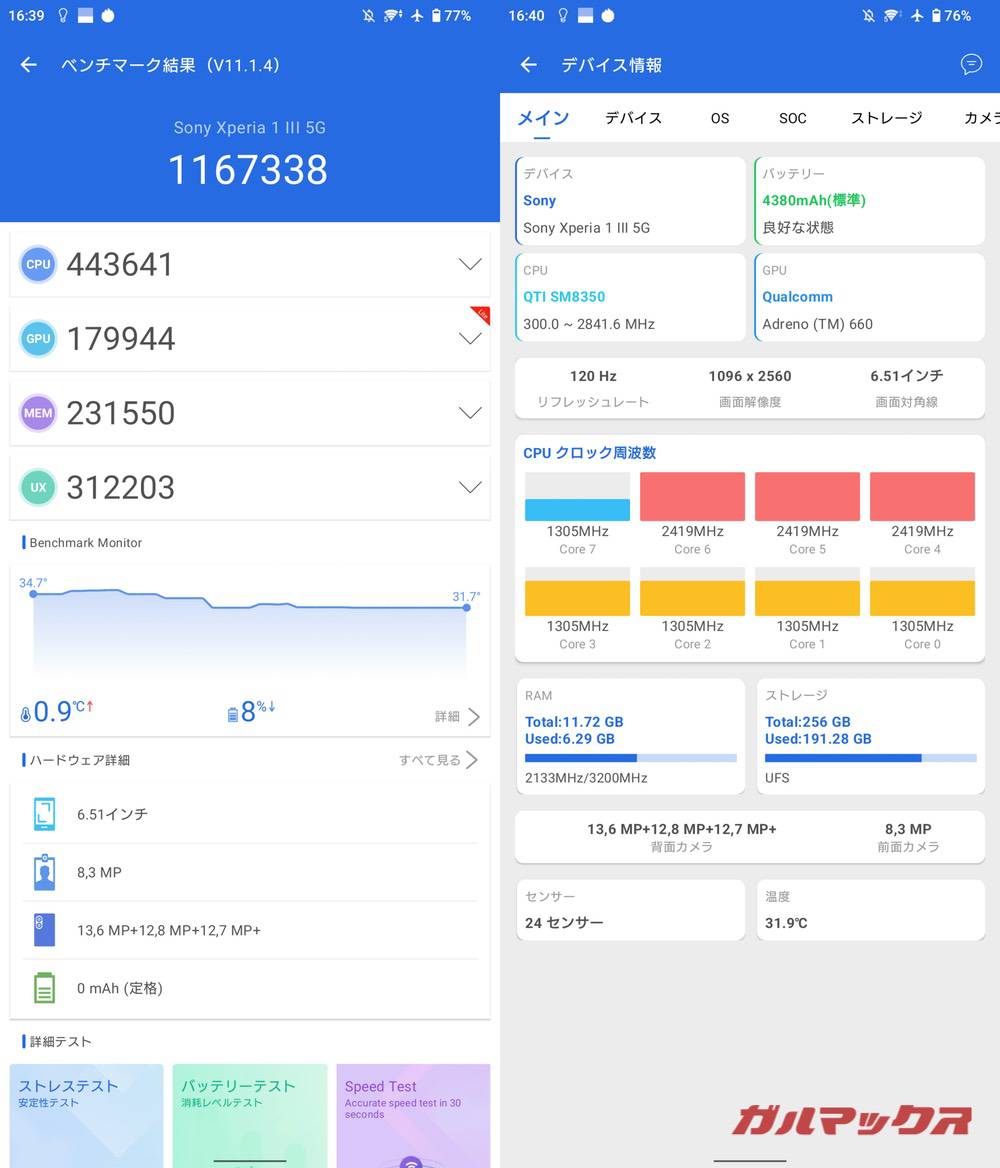Expand the MEM score 231550 row

tap(250, 413)
